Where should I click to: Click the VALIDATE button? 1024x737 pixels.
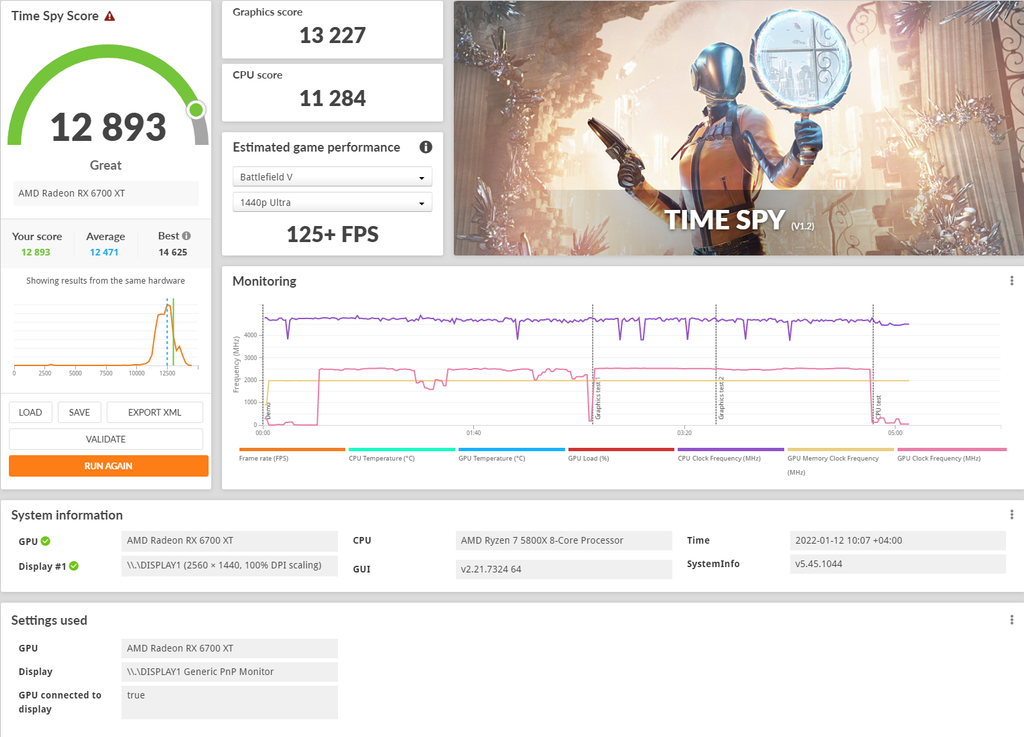(106, 439)
